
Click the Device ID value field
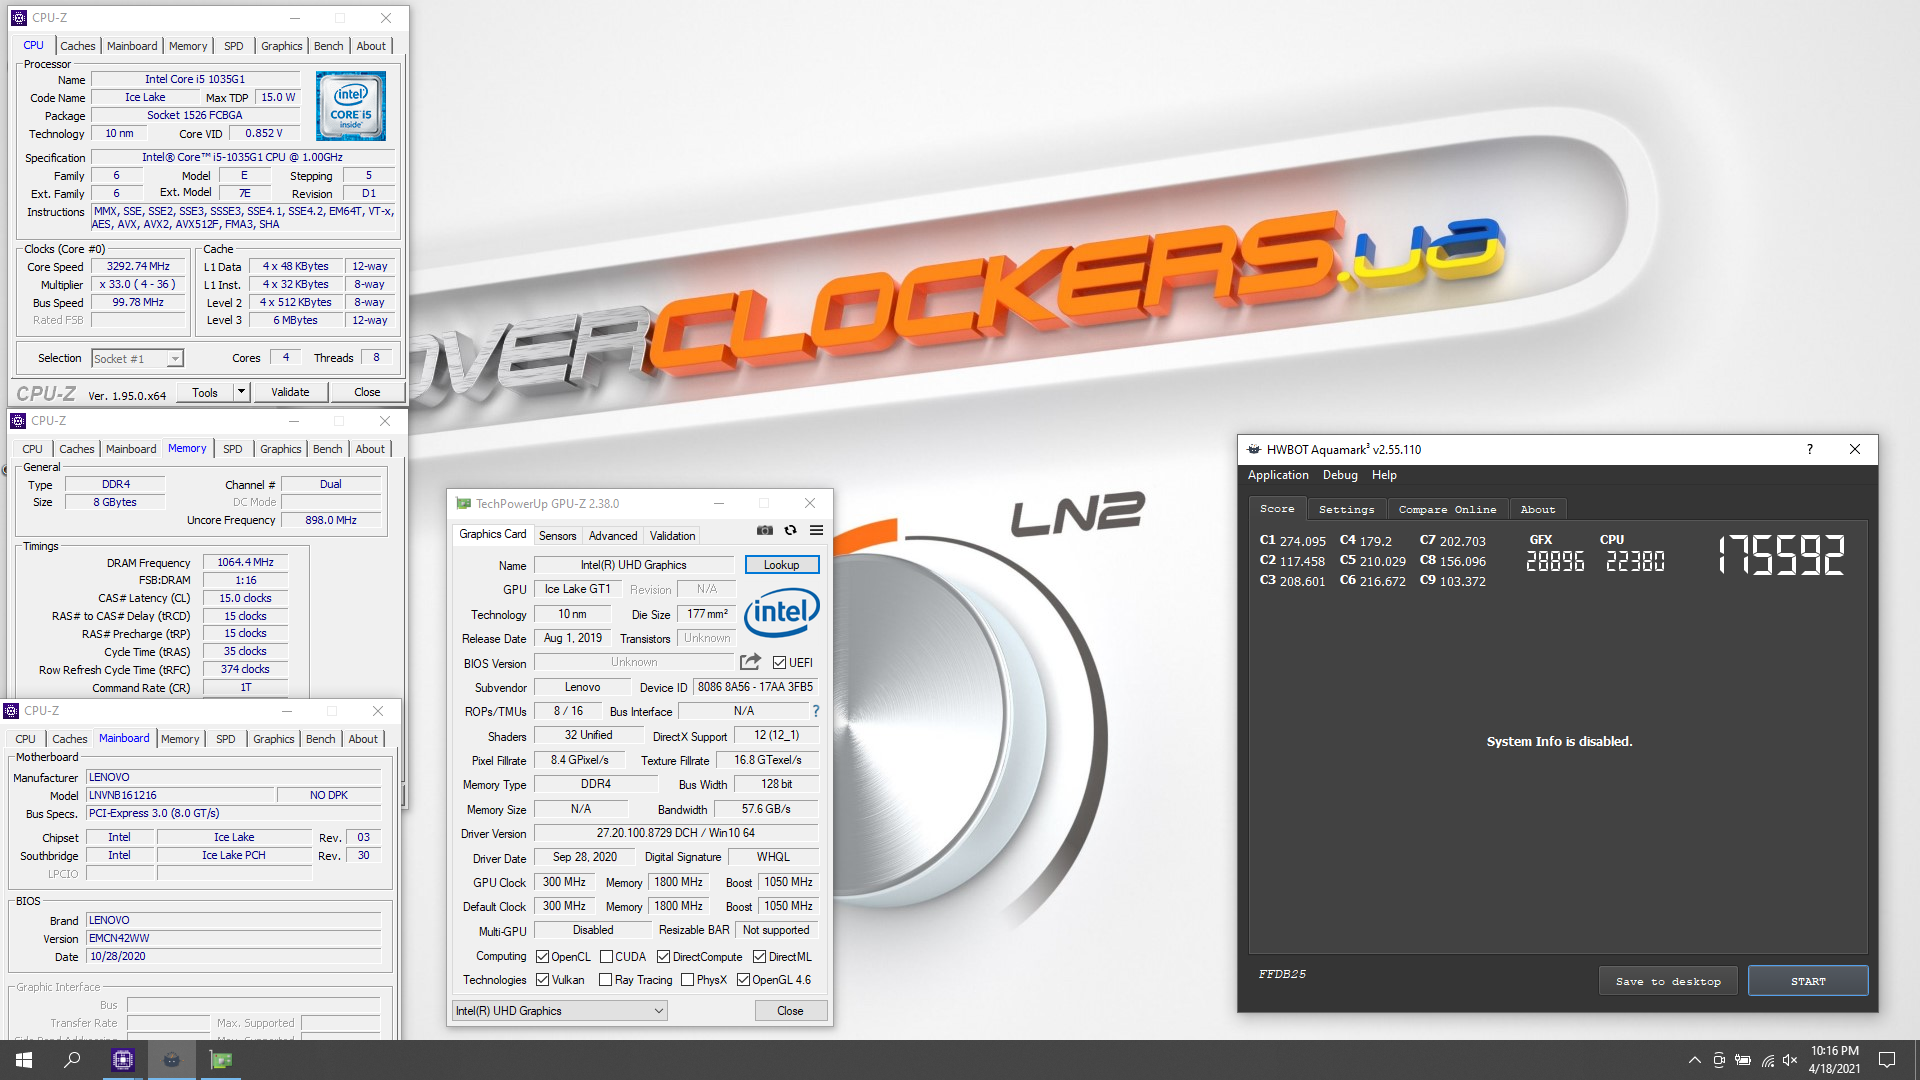pyautogui.click(x=756, y=687)
